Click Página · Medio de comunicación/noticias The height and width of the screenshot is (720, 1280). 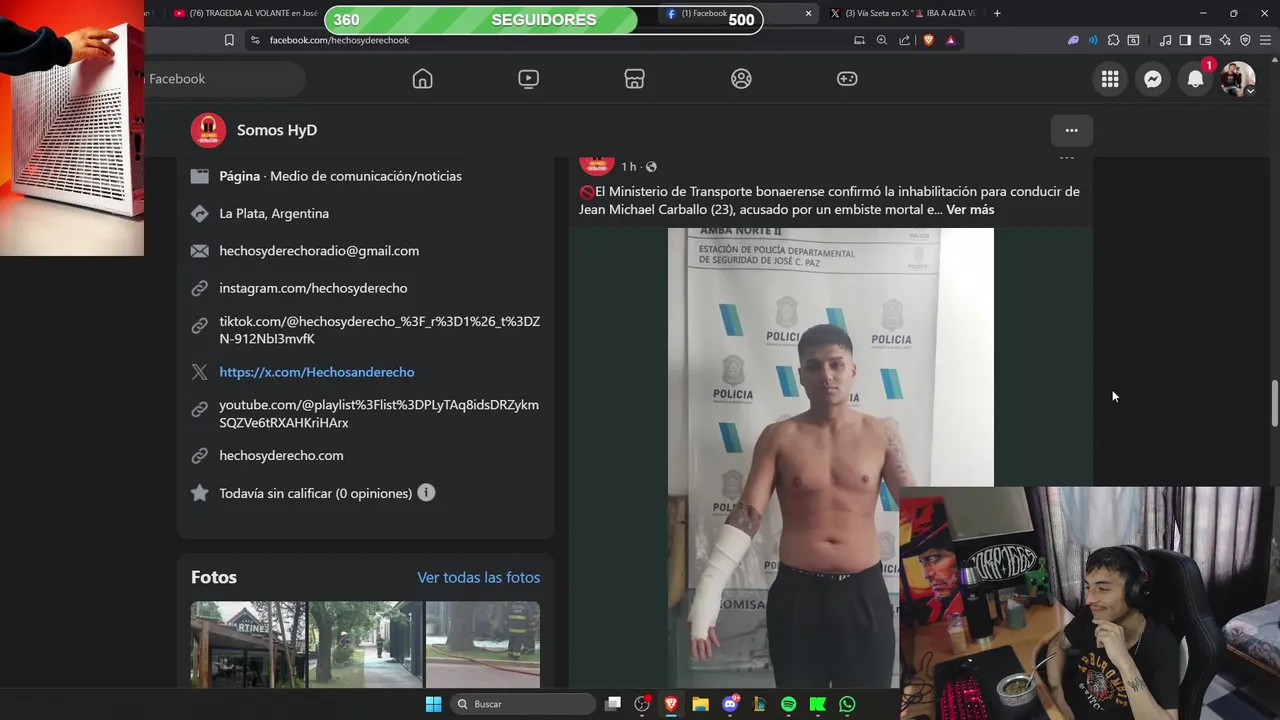tap(340, 176)
